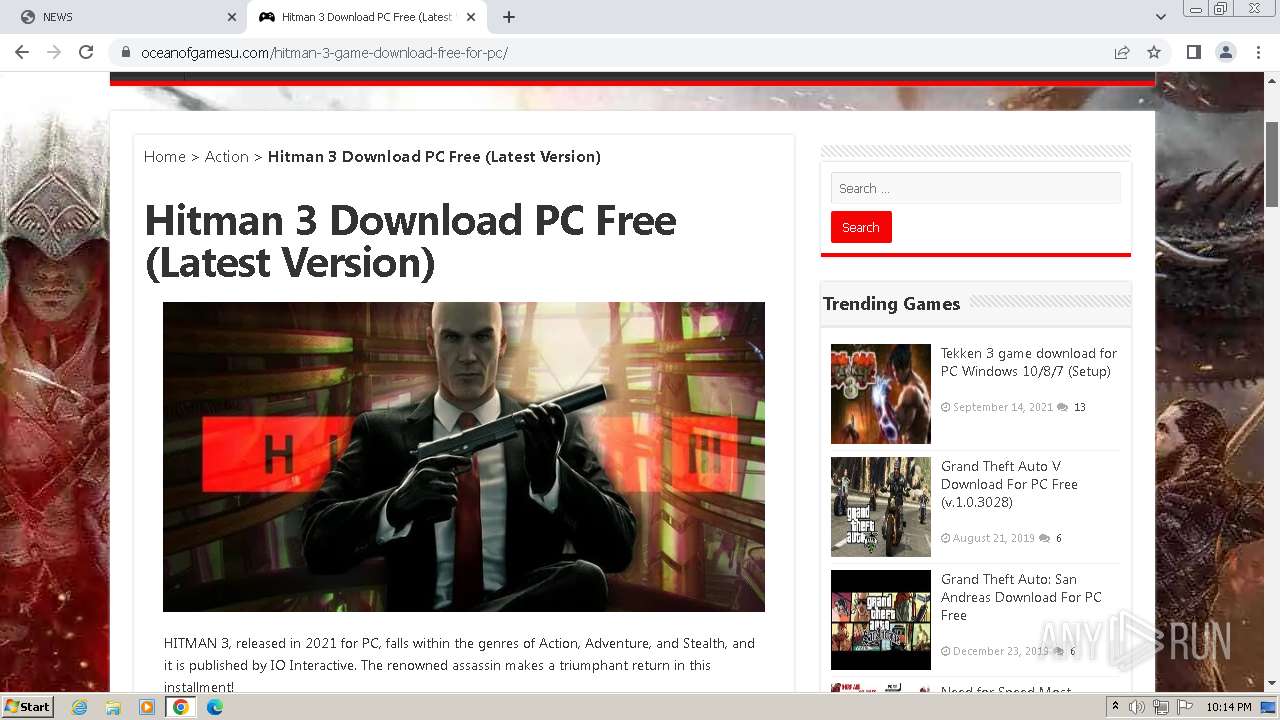The height and width of the screenshot is (720, 1280).
Task: Open the Windows Start menu
Action: pos(28,706)
